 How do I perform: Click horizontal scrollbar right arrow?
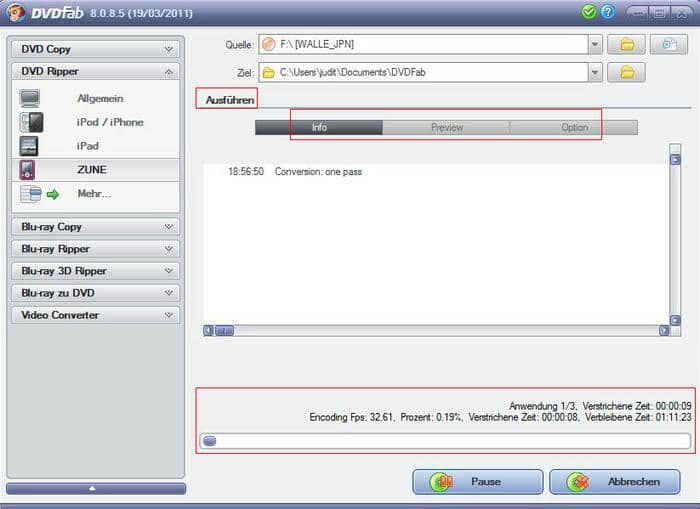pos(664,330)
